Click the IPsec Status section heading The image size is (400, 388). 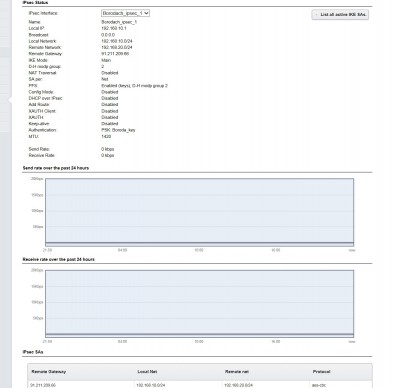click(x=35, y=3)
